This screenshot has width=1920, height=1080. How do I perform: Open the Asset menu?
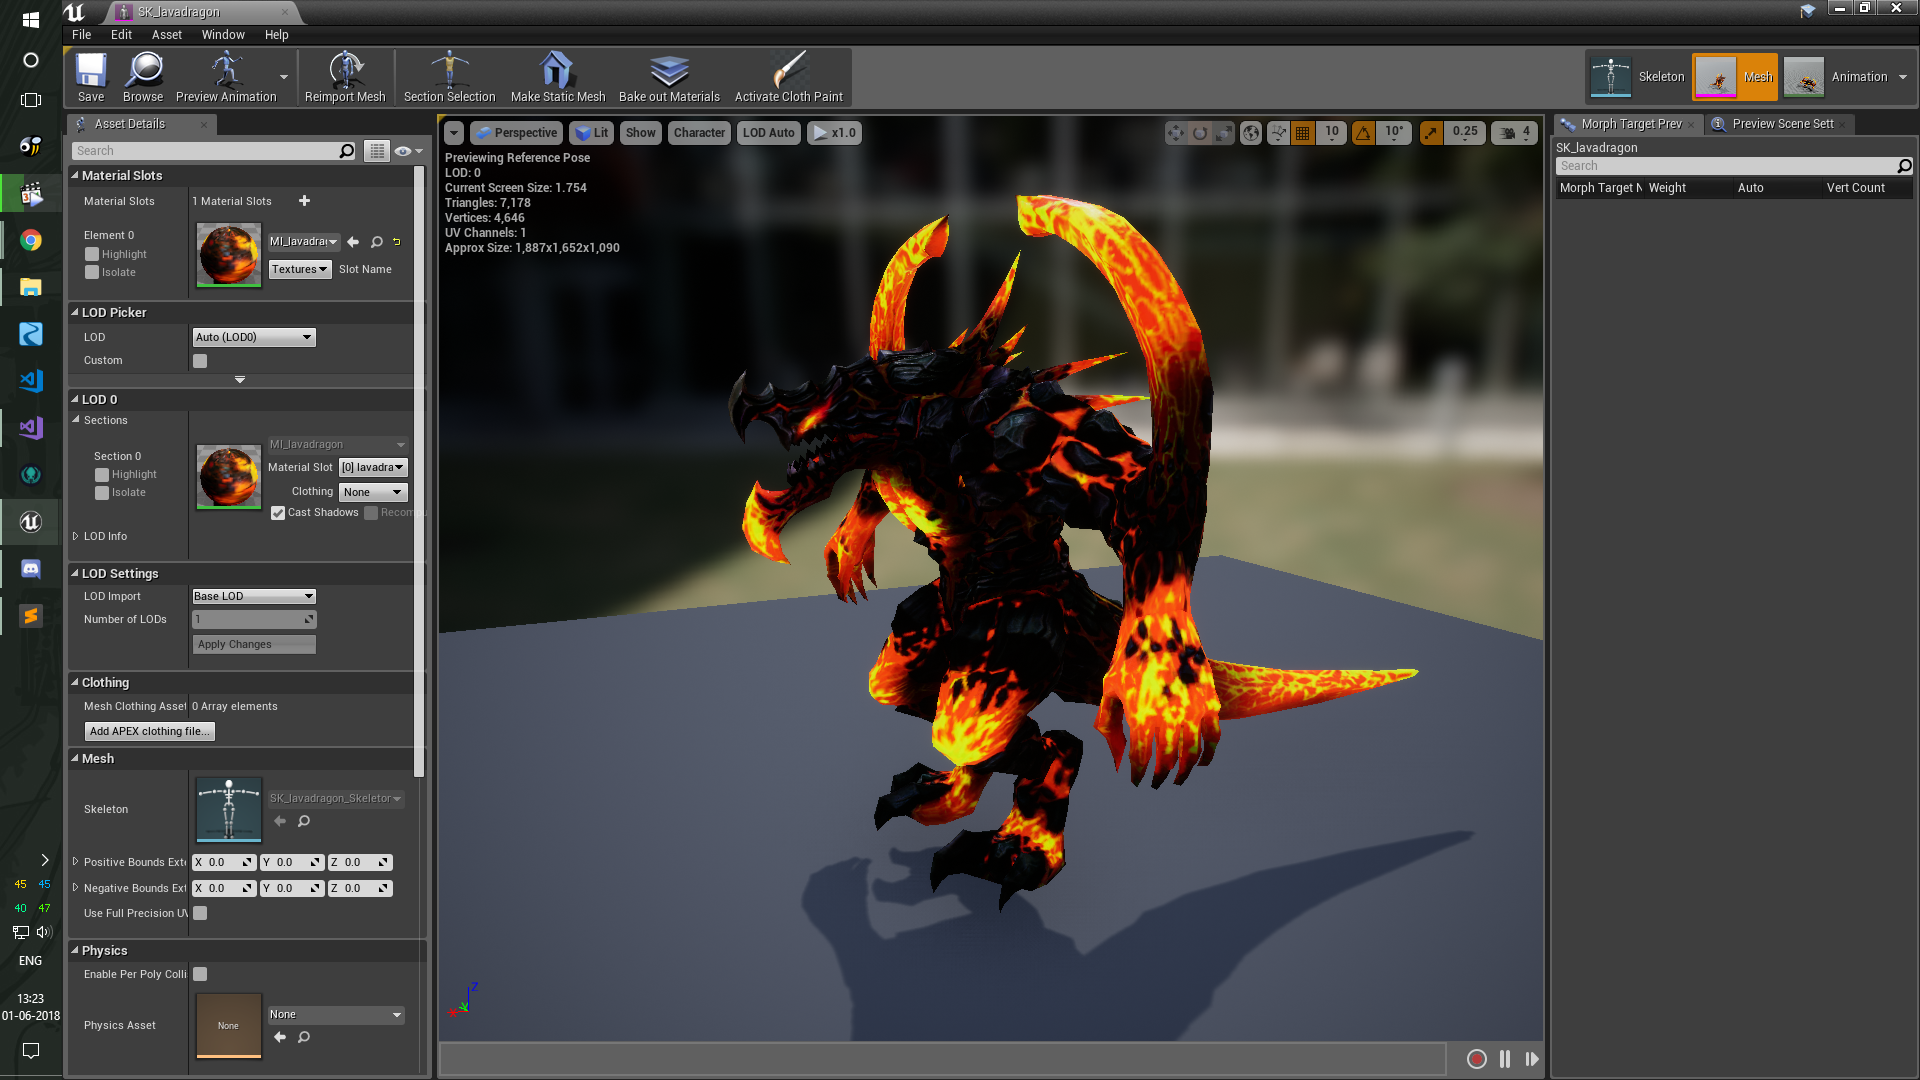(166, 34)
